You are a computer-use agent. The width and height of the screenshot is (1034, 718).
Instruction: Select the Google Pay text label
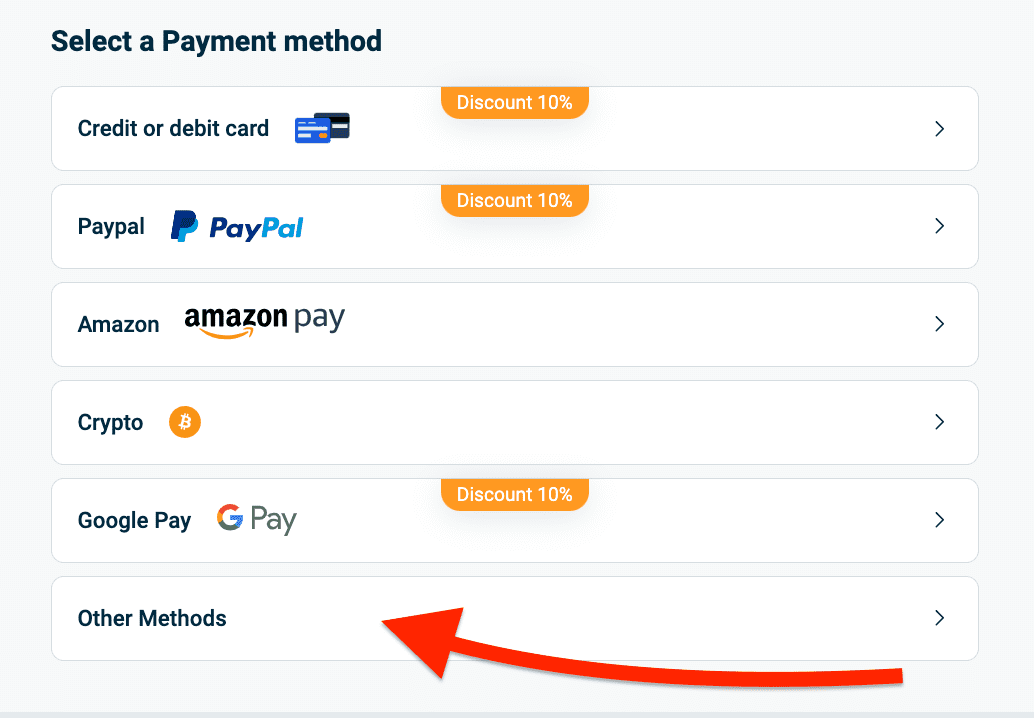(x=134, y=521)
